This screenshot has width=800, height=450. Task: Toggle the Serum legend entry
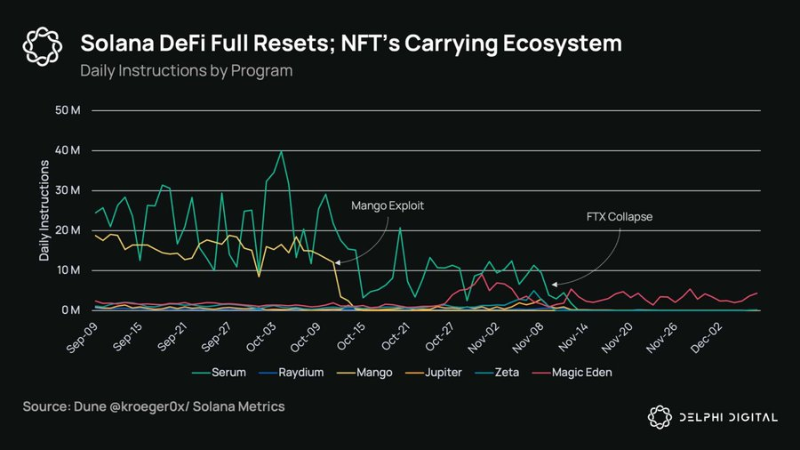(219, 372)
